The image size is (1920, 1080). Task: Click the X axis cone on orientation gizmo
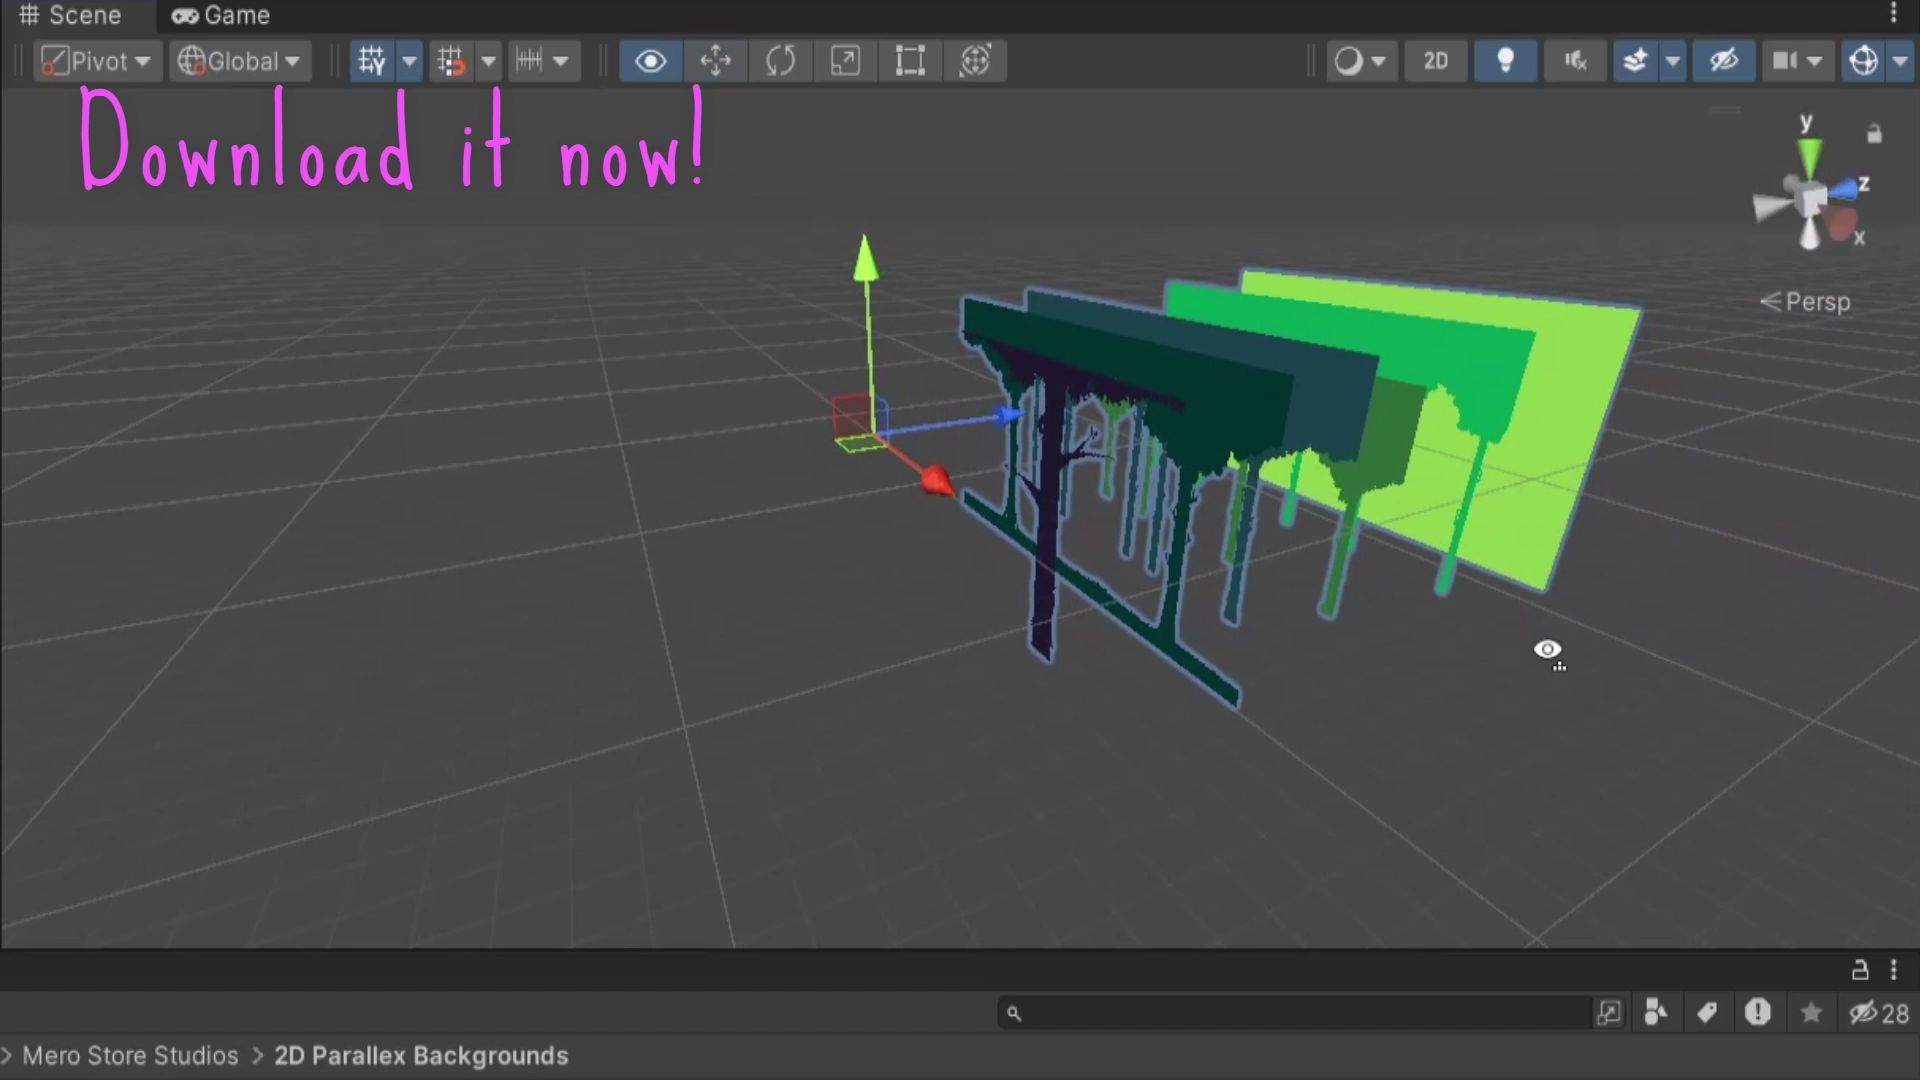coord(1842,225)
